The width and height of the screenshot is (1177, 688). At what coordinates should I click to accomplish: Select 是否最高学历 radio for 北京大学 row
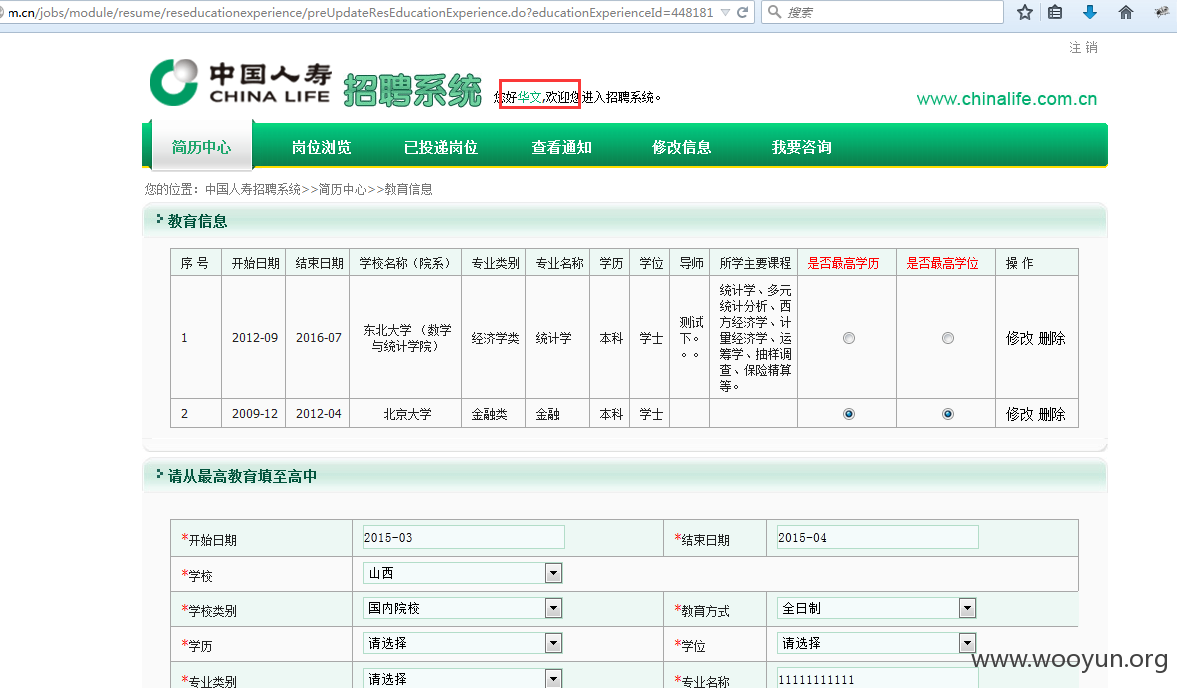pos(849,414)
